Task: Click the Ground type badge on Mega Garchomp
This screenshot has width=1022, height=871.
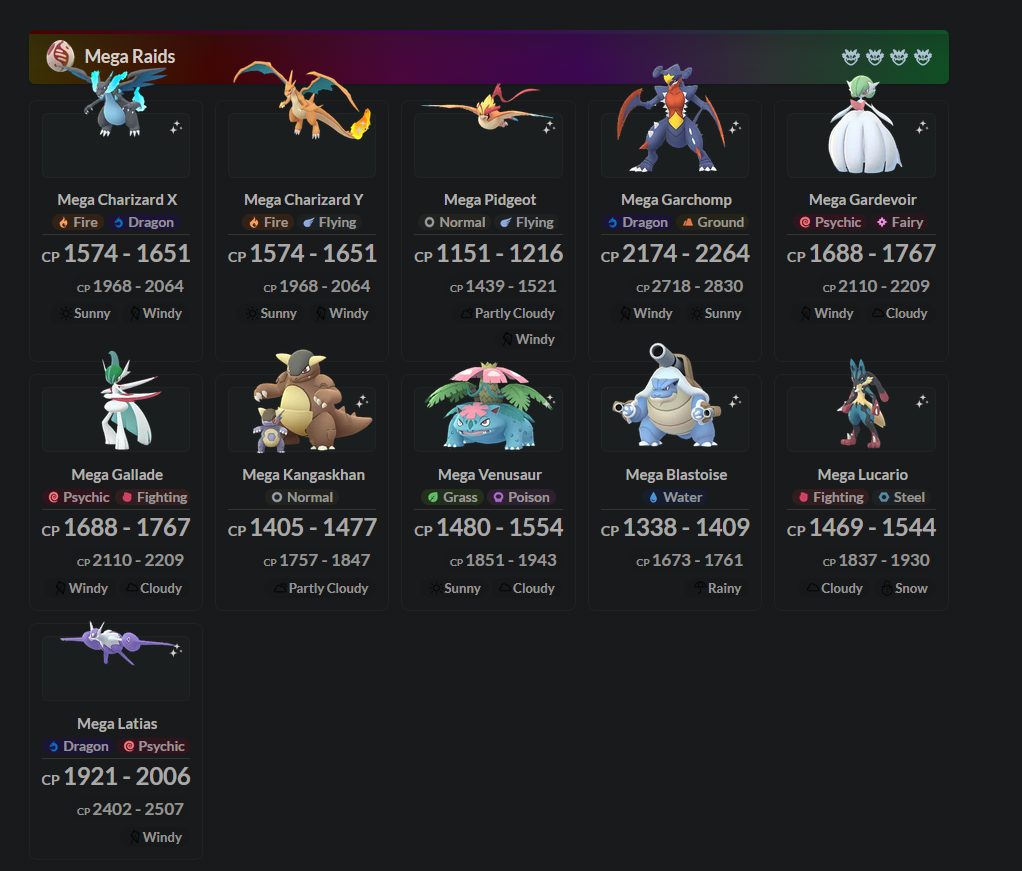Action: click(713, 222)
